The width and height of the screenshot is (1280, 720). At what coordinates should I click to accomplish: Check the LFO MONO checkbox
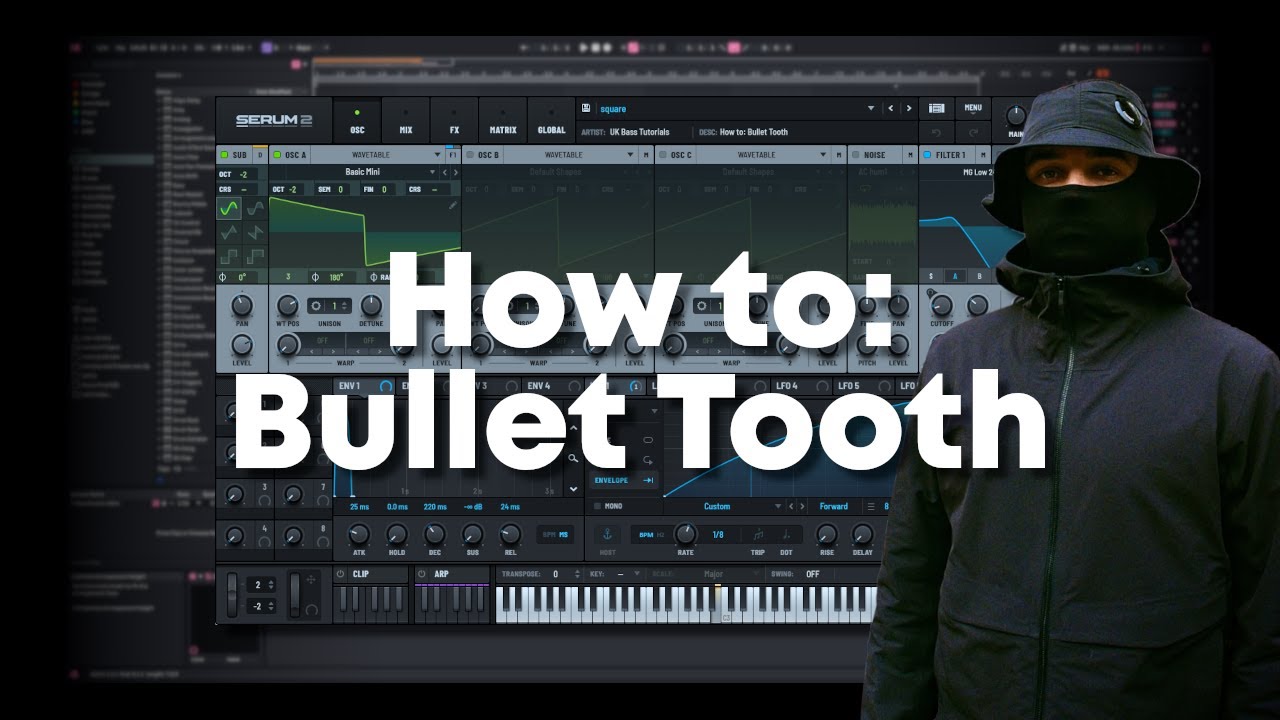coord(597,507)
